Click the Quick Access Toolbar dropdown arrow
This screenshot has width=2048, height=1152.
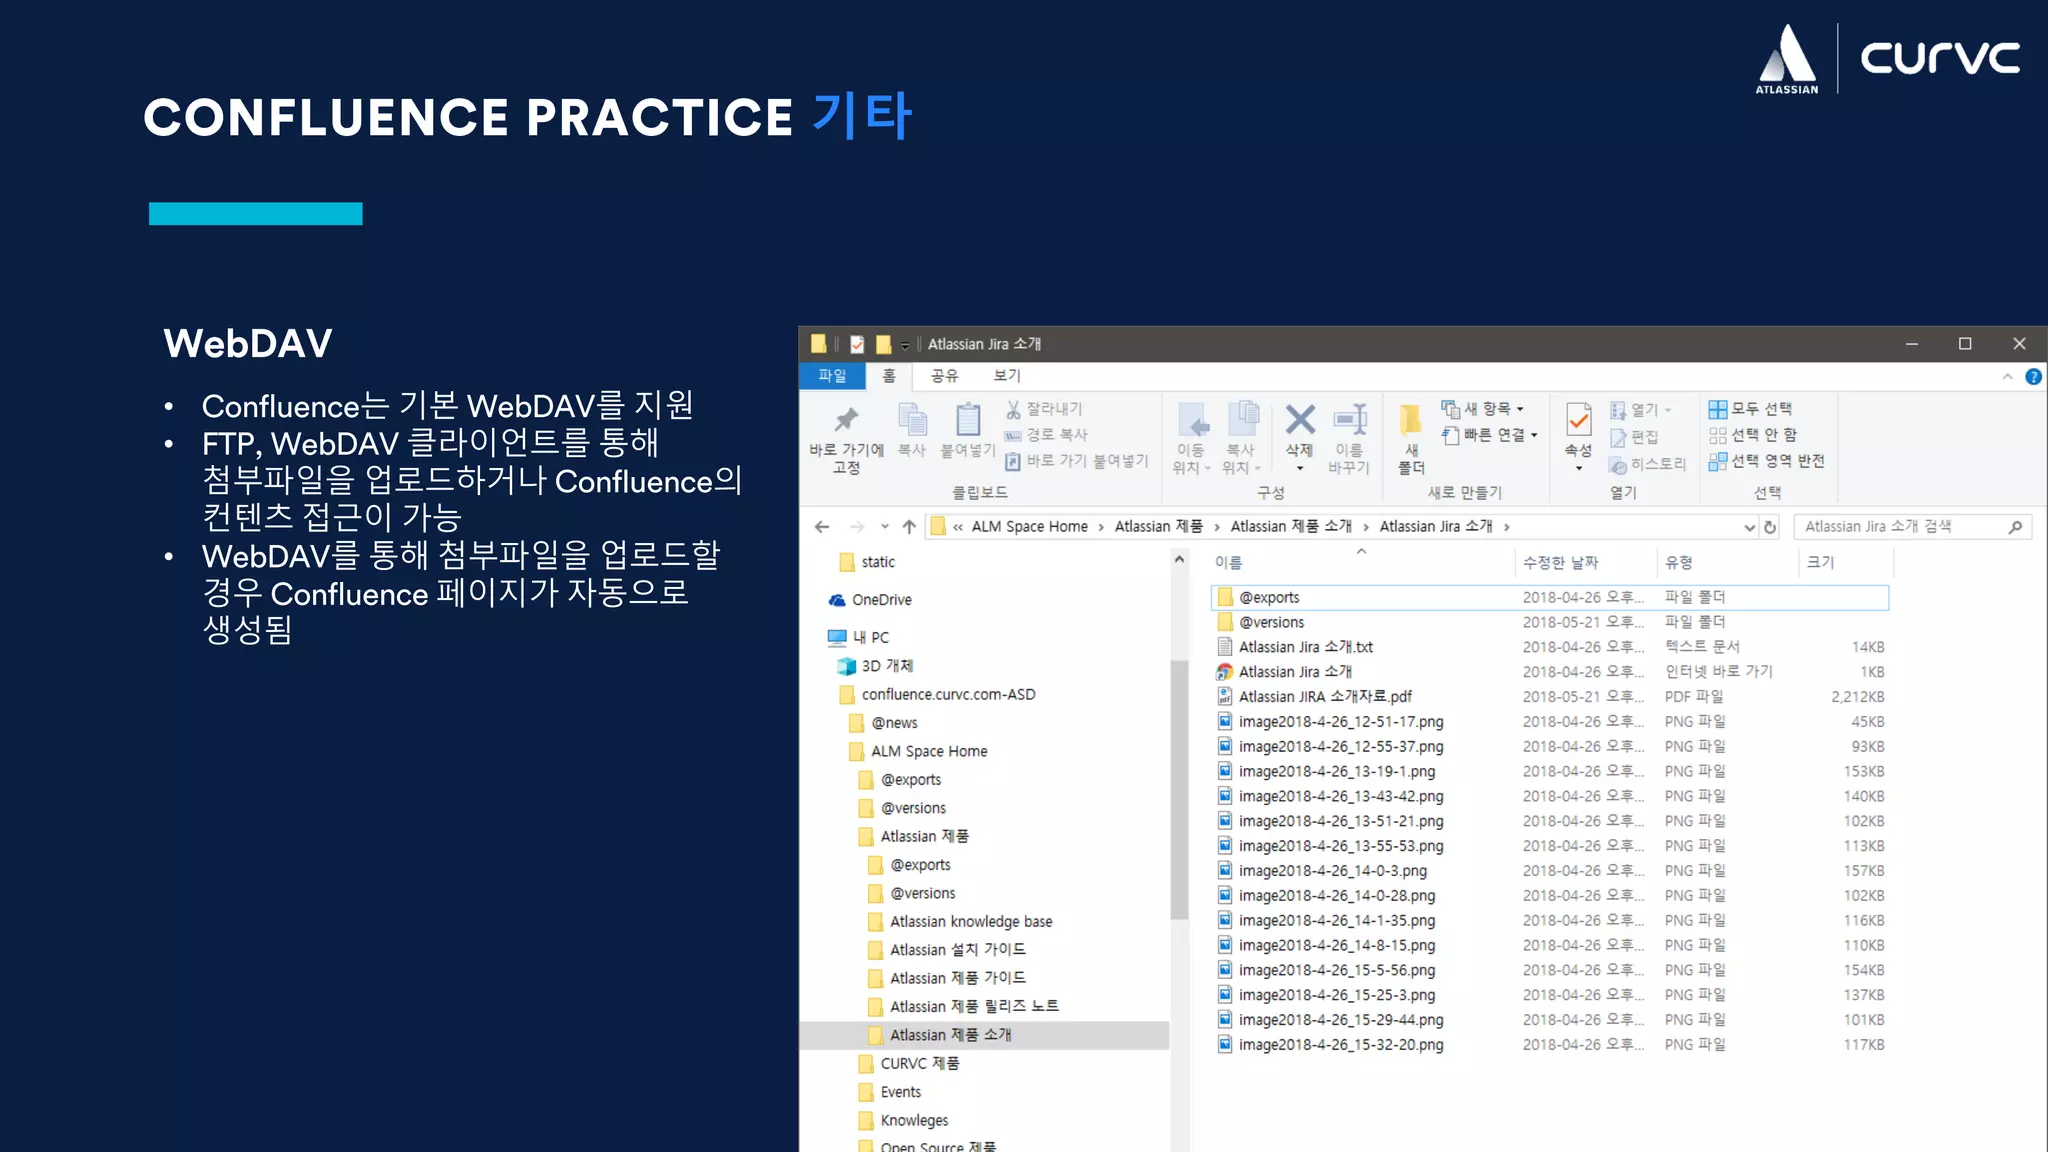[905, 345]
